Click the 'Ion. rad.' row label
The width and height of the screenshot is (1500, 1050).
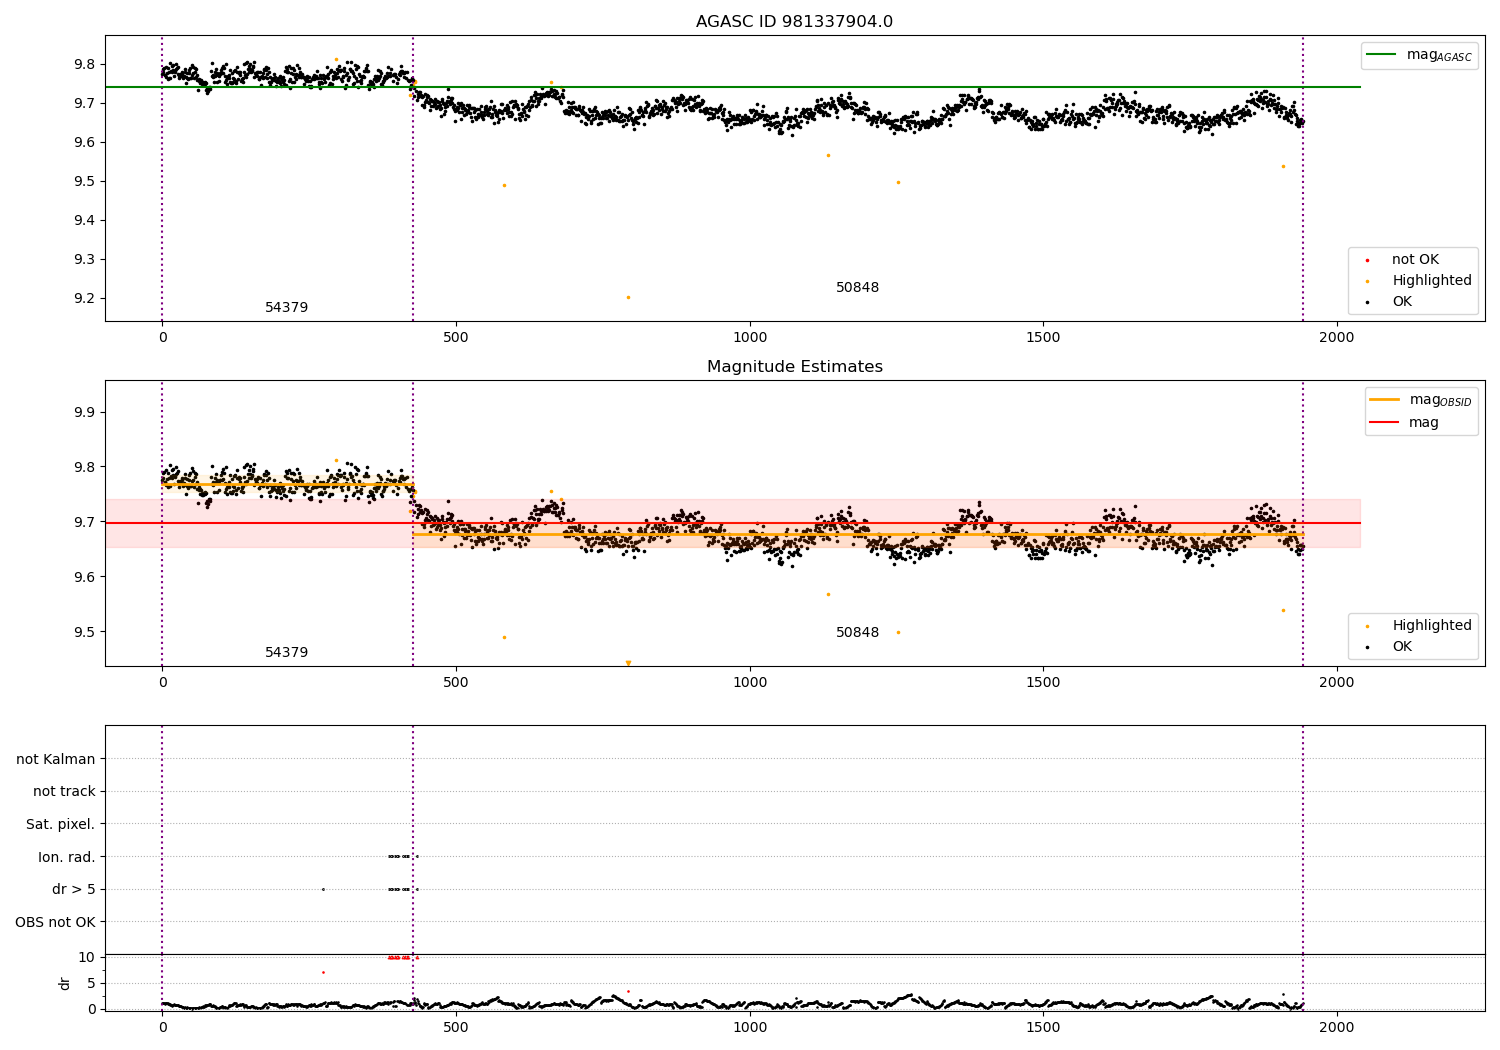point(67,857)
